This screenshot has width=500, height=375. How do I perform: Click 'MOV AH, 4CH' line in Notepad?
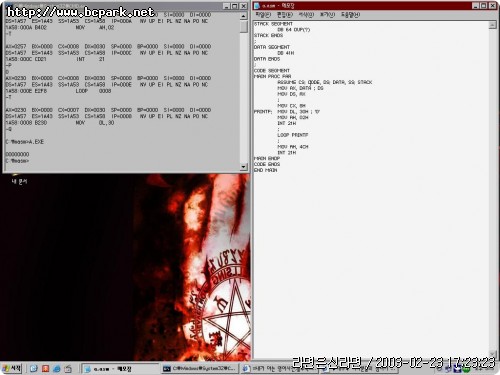coord(293,147)
